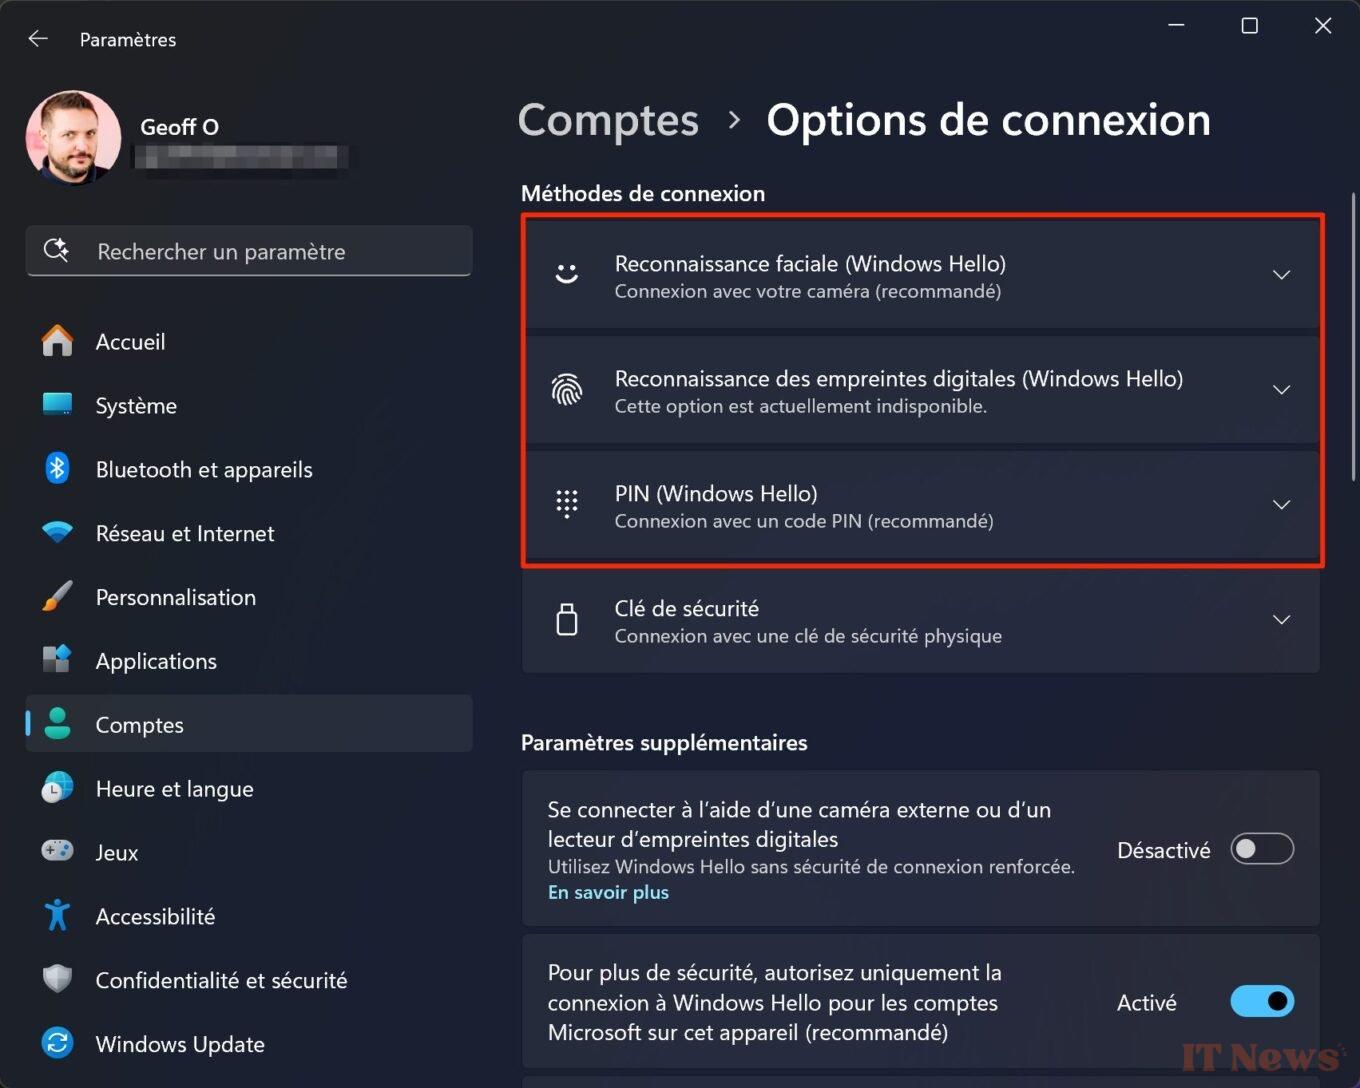Click the Wi-Fi icon for Réseau et Internet
Image resolution: width=1360 pixels, height=1088 pixels.
(57, 533)
